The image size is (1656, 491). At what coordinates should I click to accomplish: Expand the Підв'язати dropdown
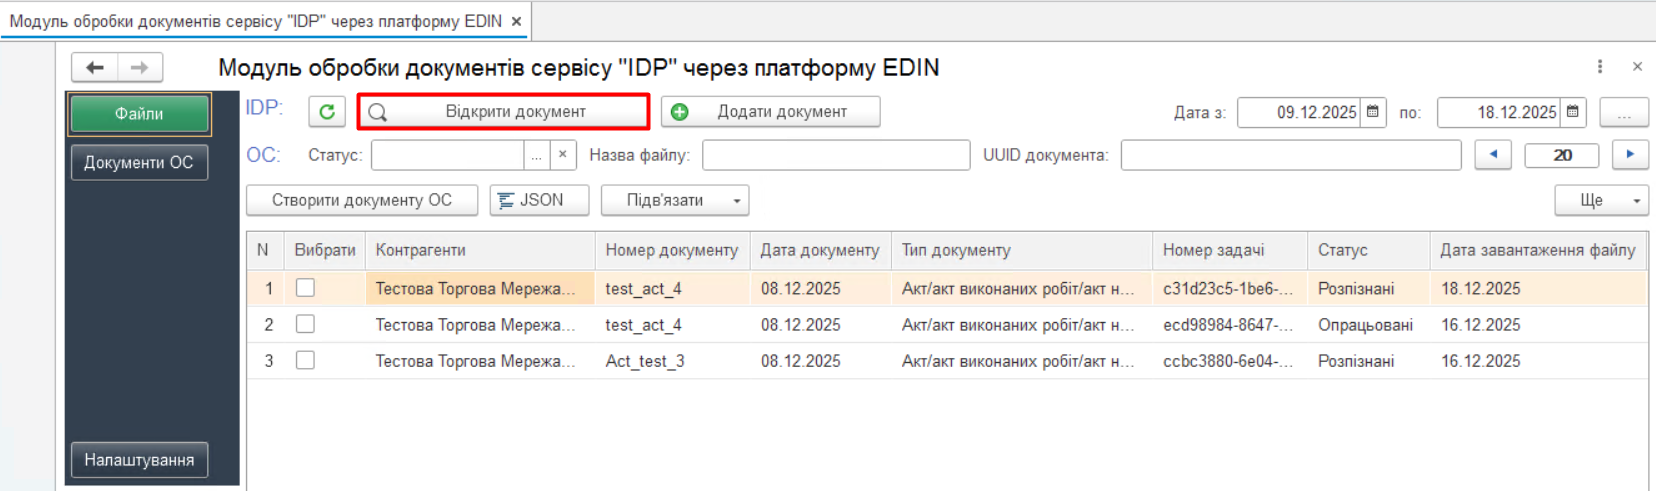(x=736, y=201)
